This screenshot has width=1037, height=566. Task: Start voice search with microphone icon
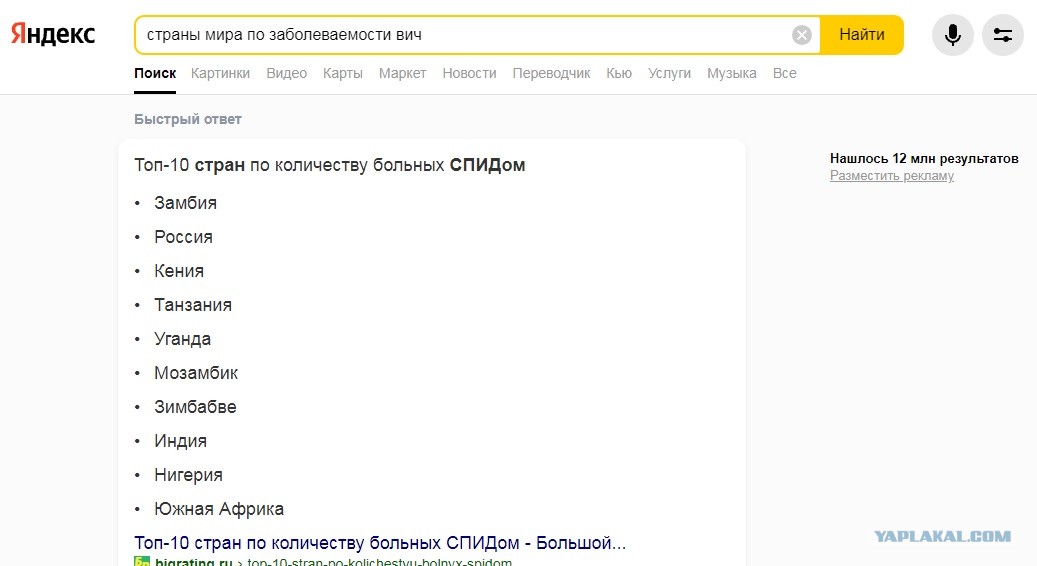coord(952,35)
